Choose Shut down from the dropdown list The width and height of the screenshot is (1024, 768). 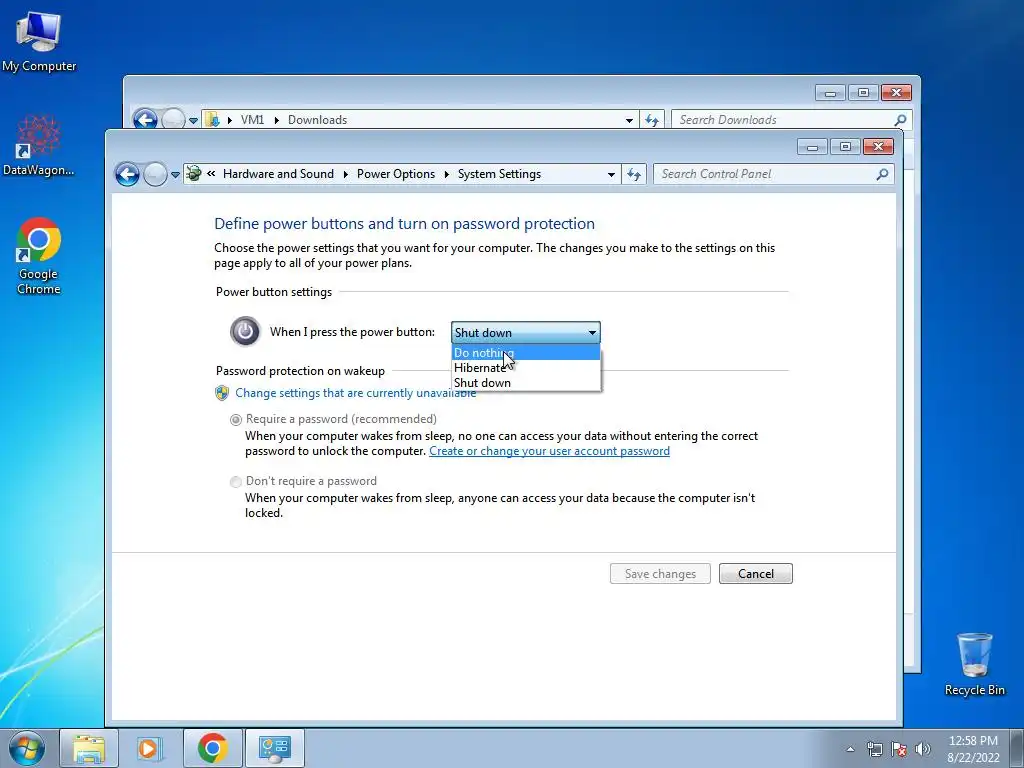click(x=526, y=383)
